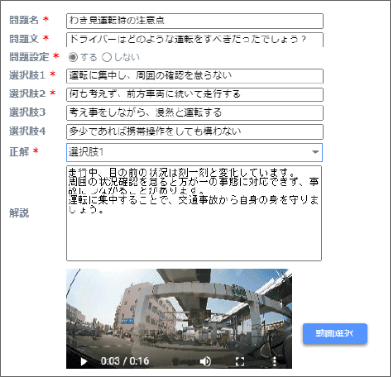Screen dimensions: 391x377
Task: Open the video's three-dot options menu
Action: click(274, 361)
